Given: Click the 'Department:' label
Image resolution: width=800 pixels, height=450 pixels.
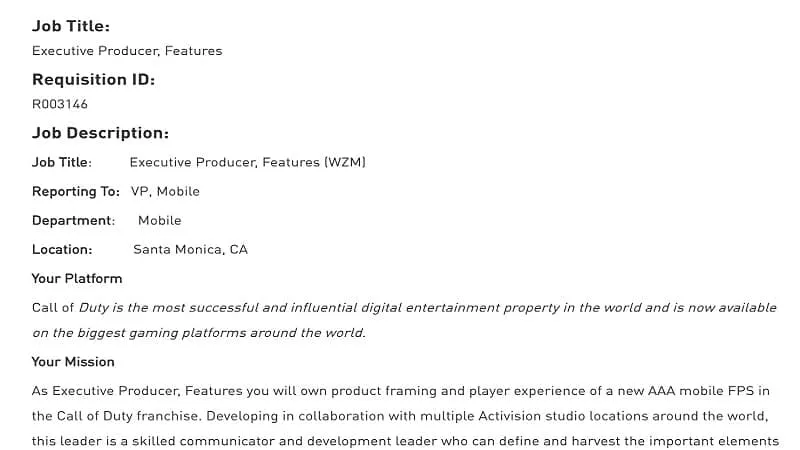Looking at the screenshot, I should tap(73, 221).
